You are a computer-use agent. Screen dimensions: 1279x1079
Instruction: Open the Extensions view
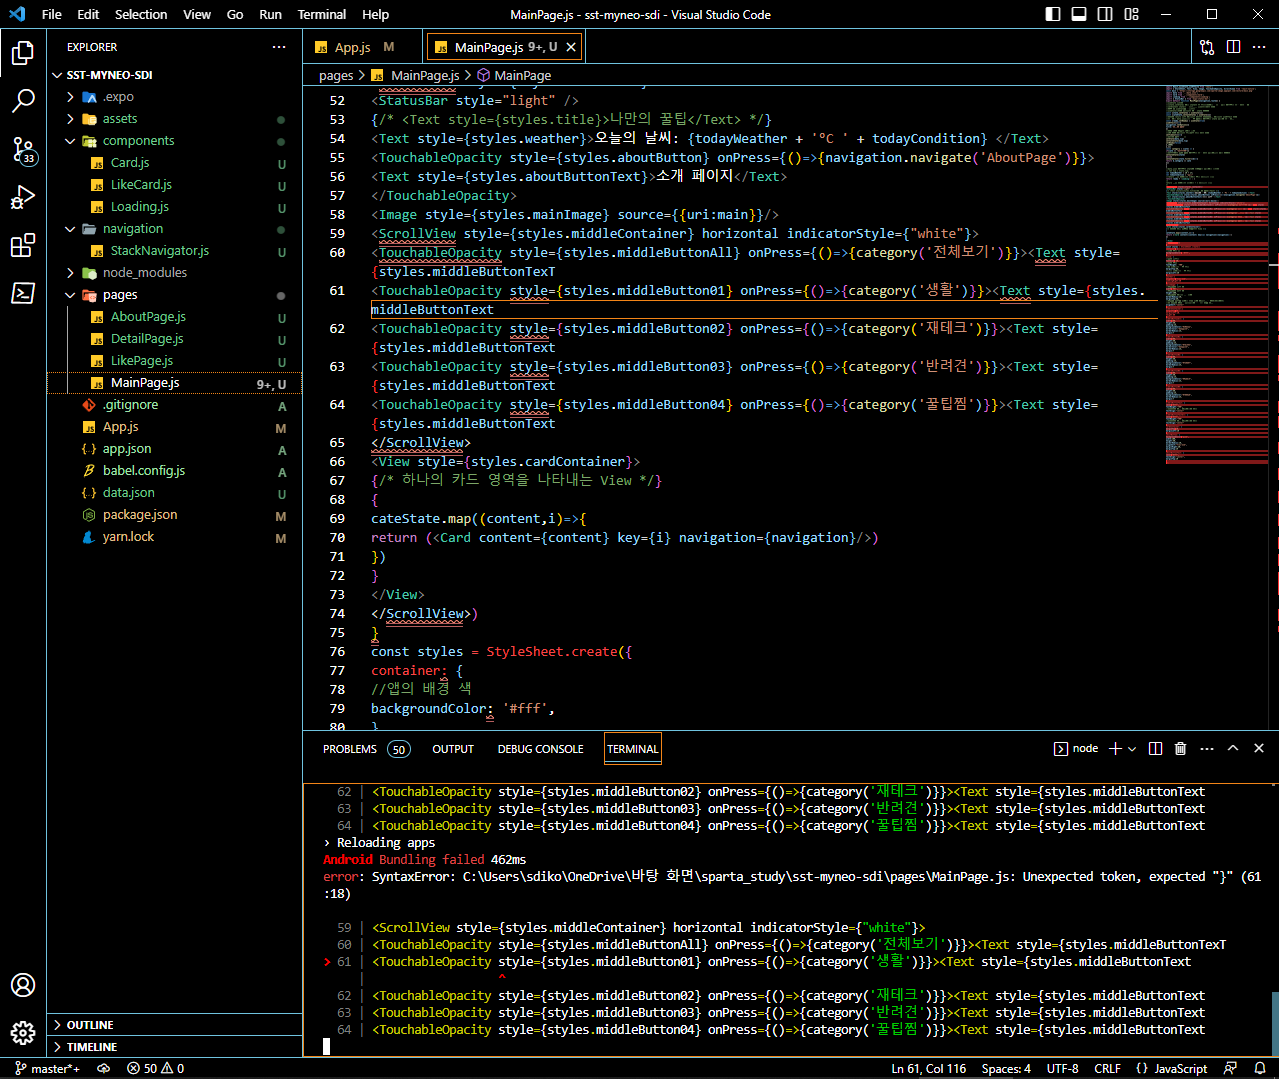[23, 245]
